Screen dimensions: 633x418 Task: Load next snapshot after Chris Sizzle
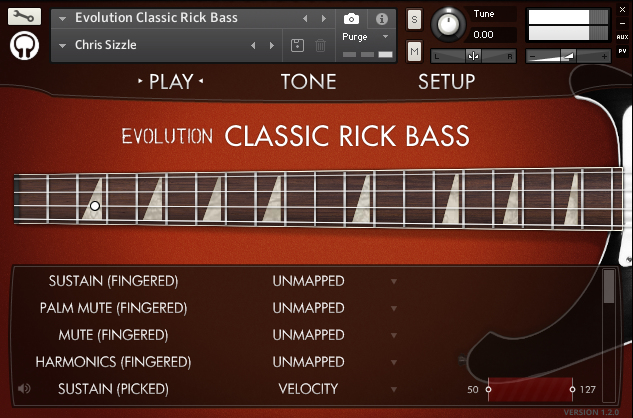coord(272,45)
